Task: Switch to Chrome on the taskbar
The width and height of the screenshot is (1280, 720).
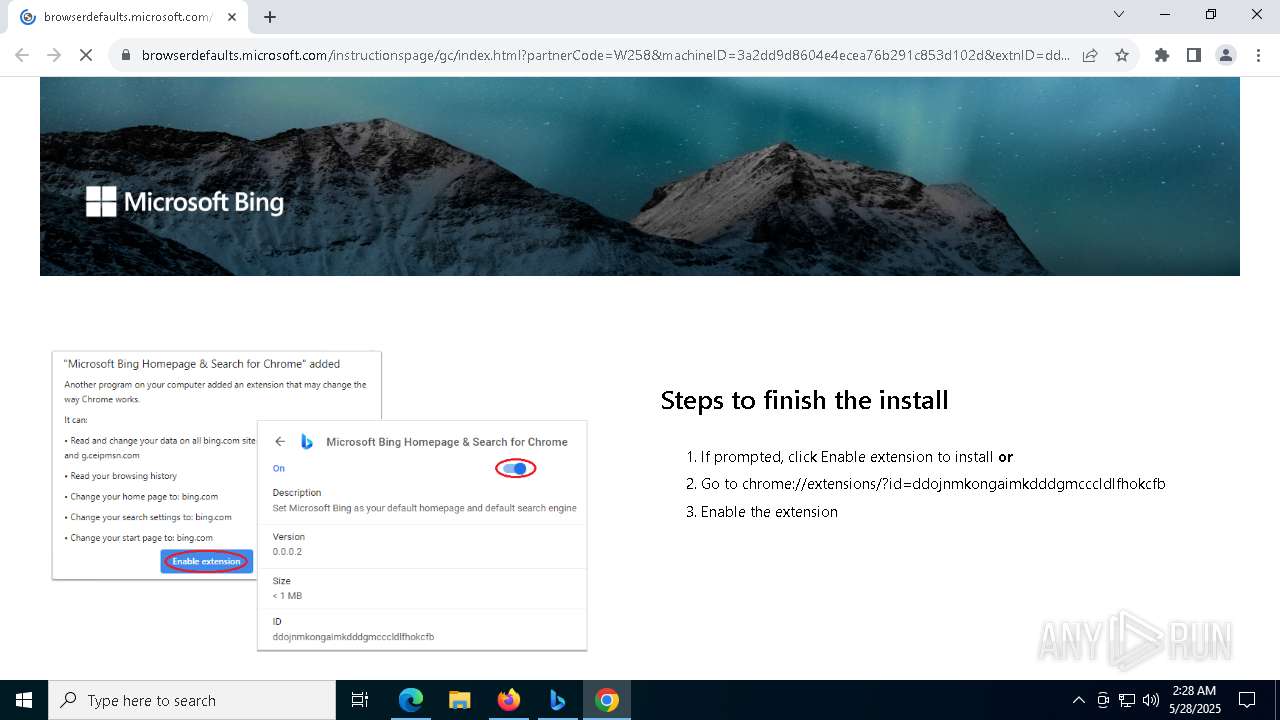Action: tap(607, 700)
